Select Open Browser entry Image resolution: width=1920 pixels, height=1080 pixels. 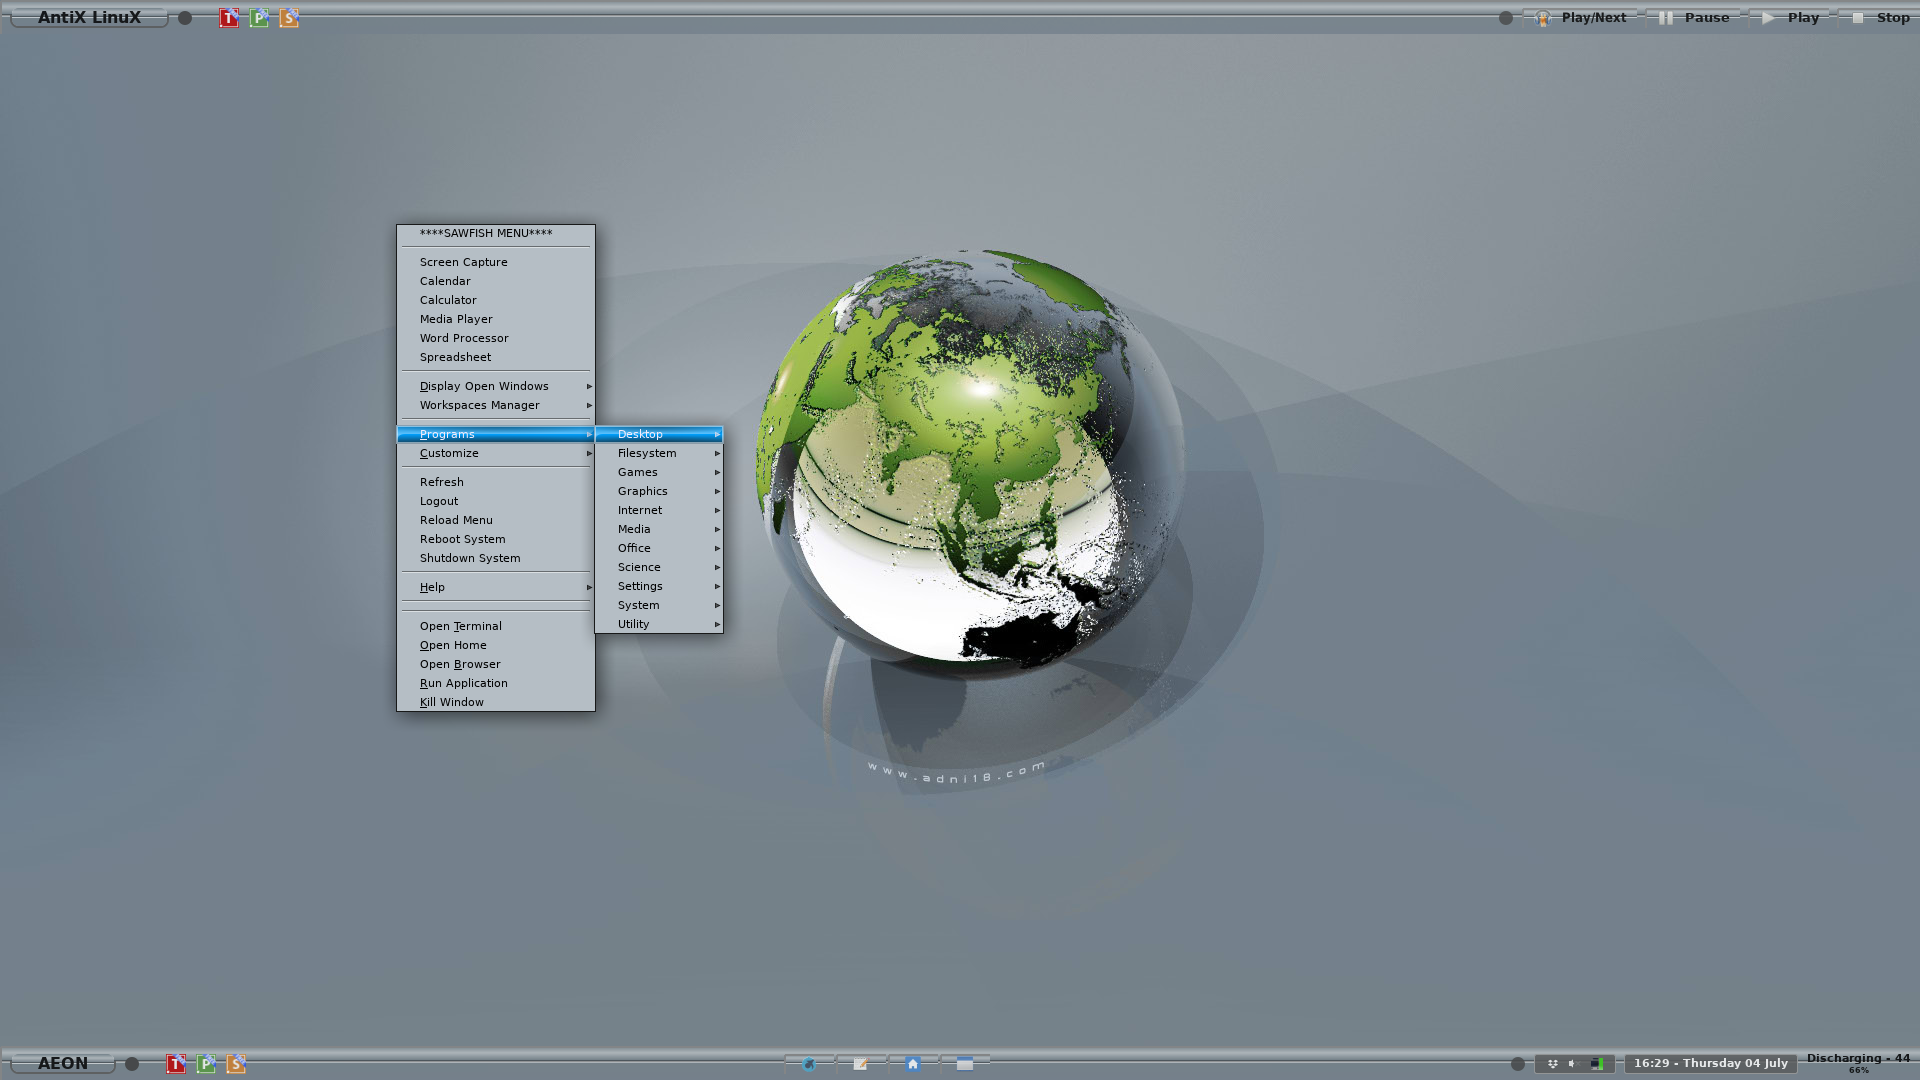pos(496,664)
